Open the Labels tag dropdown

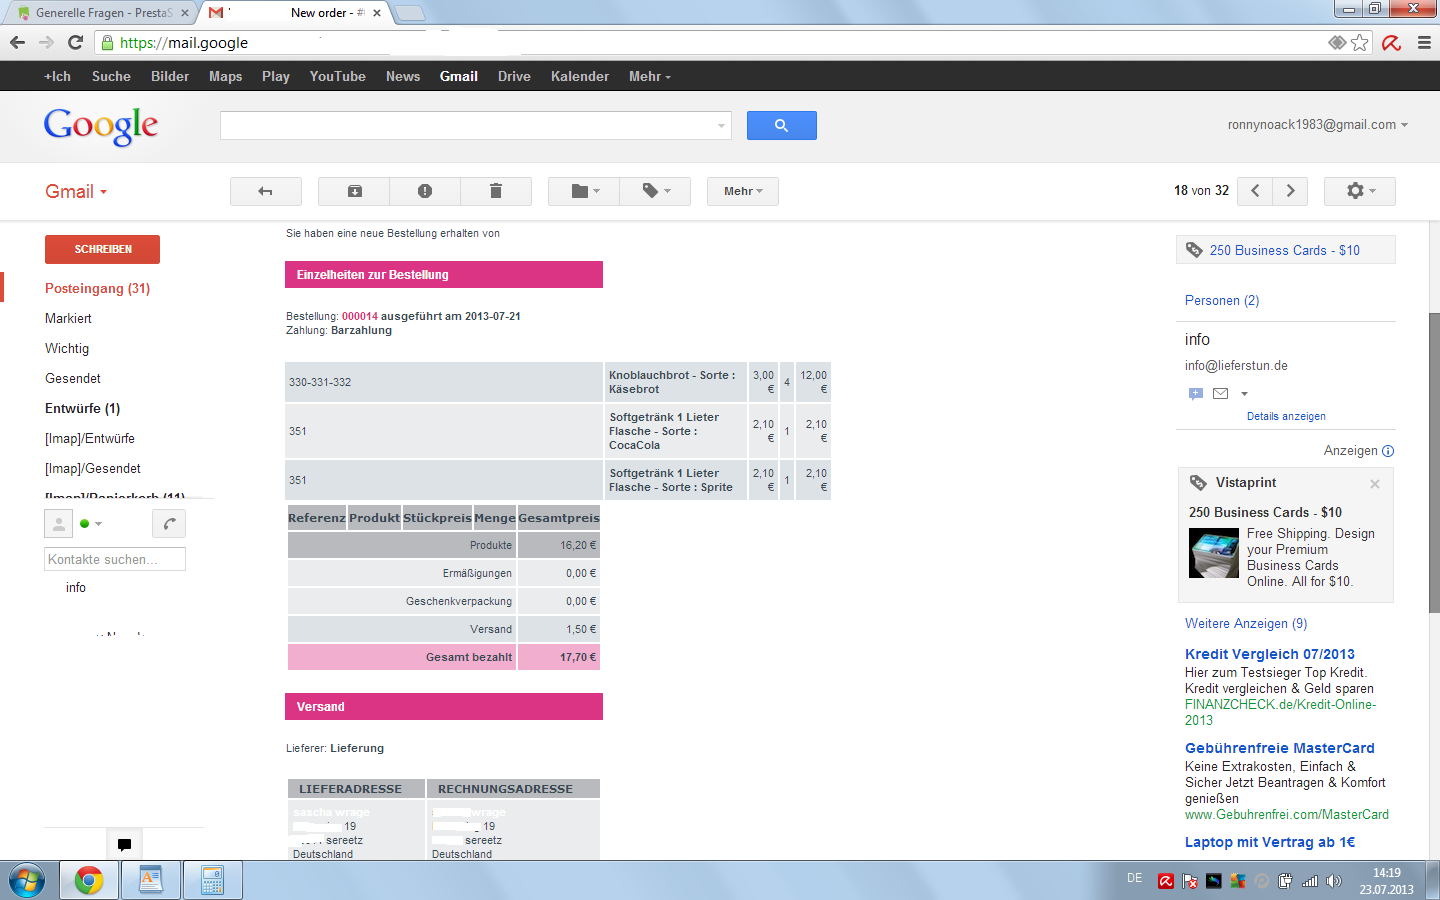click(x=655, y=191)
